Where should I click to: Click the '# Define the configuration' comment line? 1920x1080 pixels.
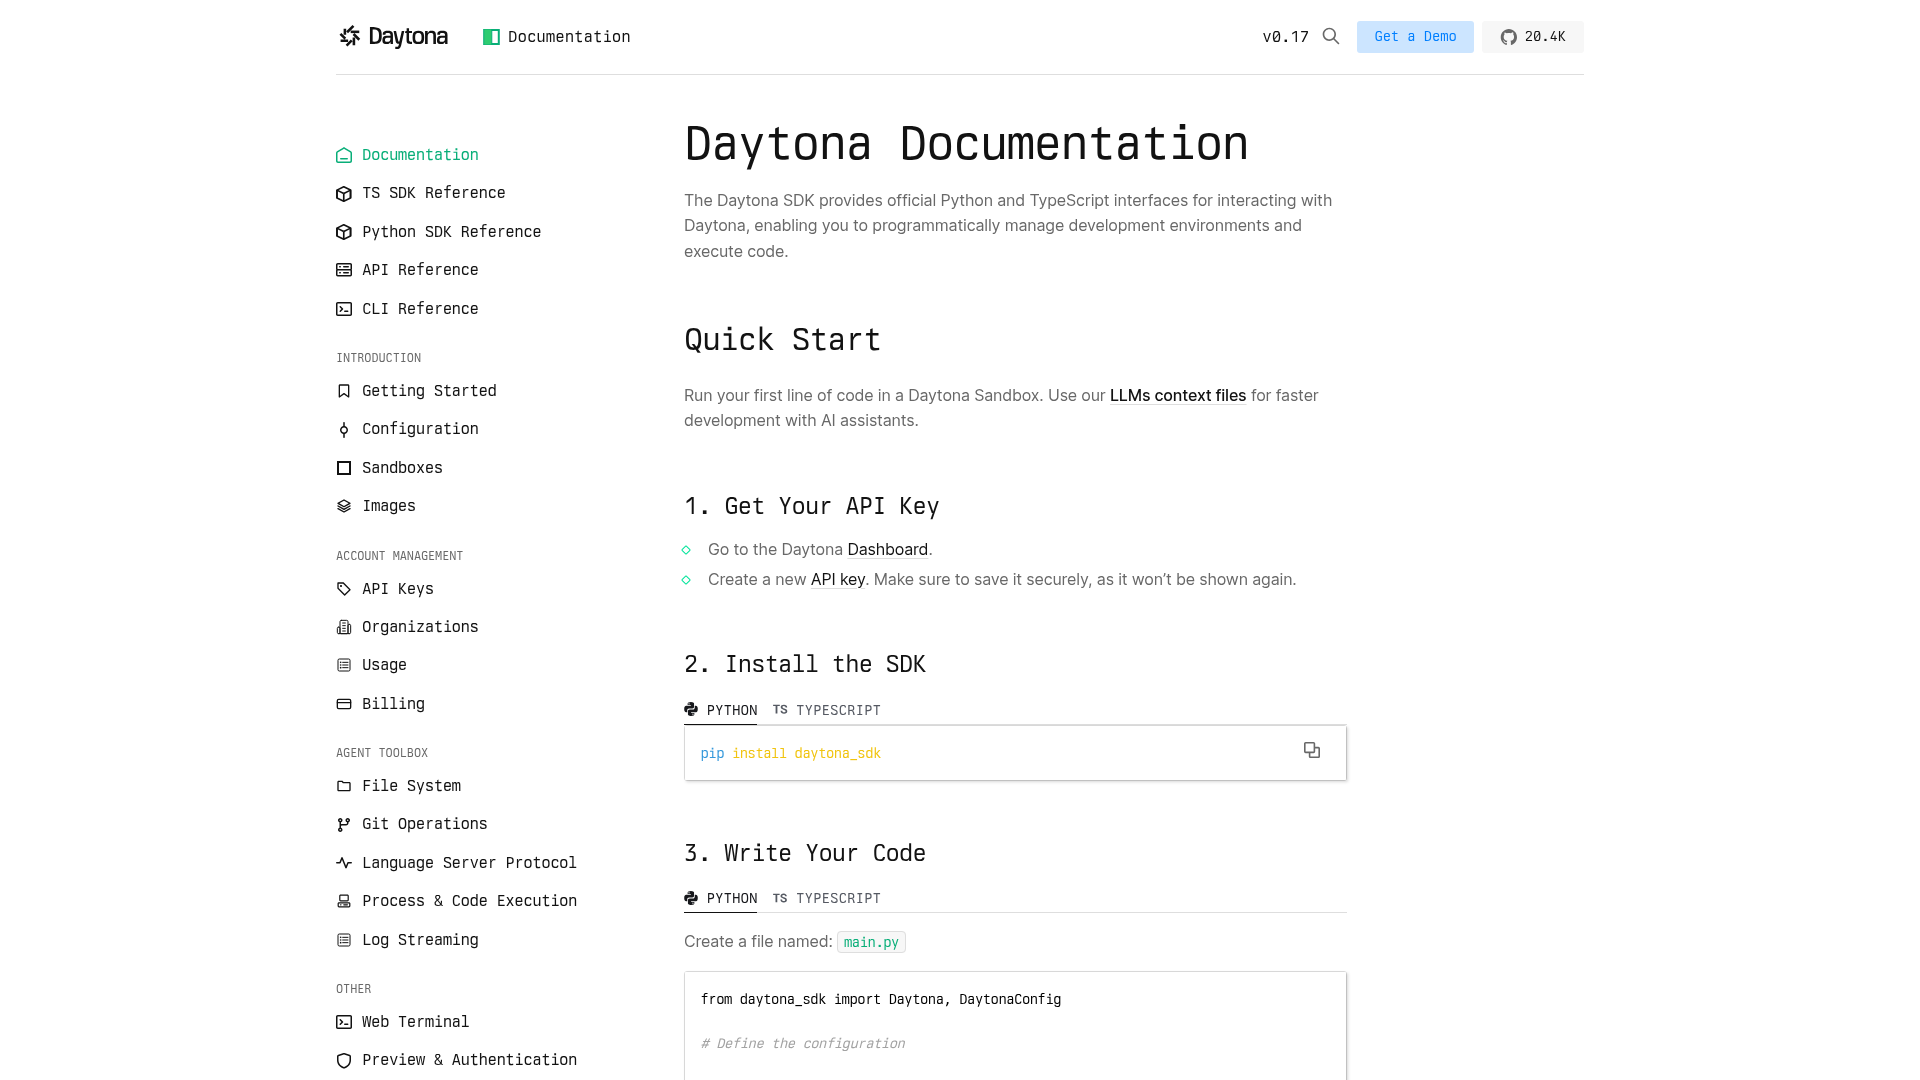pos(803,1043)
